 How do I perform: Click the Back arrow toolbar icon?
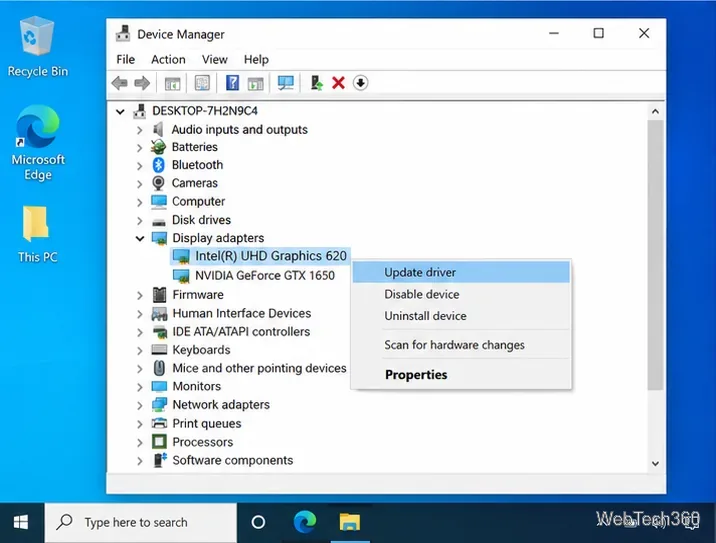tap(120, 83)
